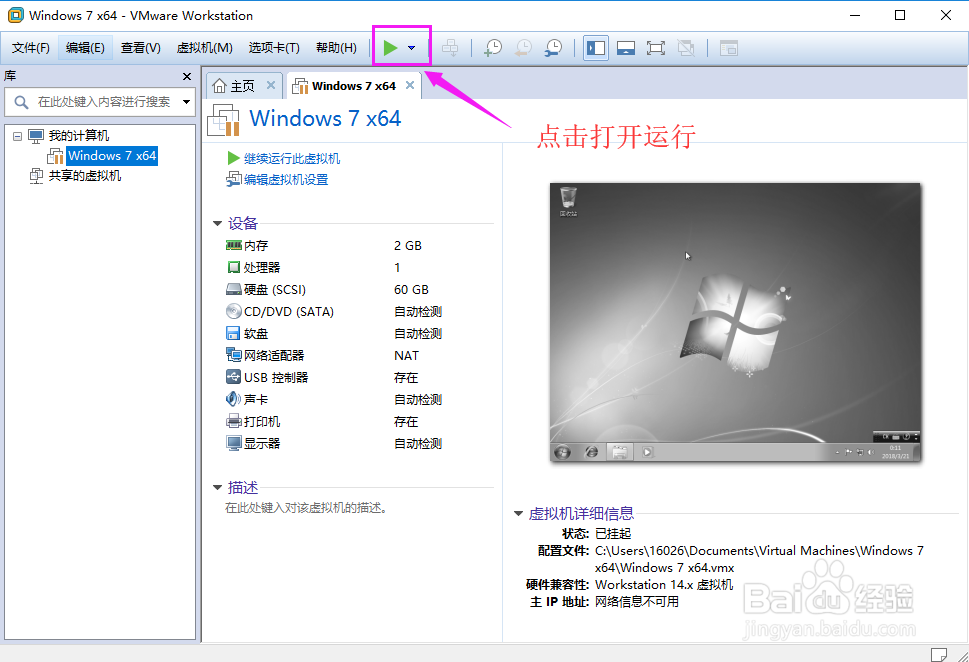Click the console view toolbar icon
The height and width of the screenshot is (662, 969).
pyautogui.click(x=729, y=48)
